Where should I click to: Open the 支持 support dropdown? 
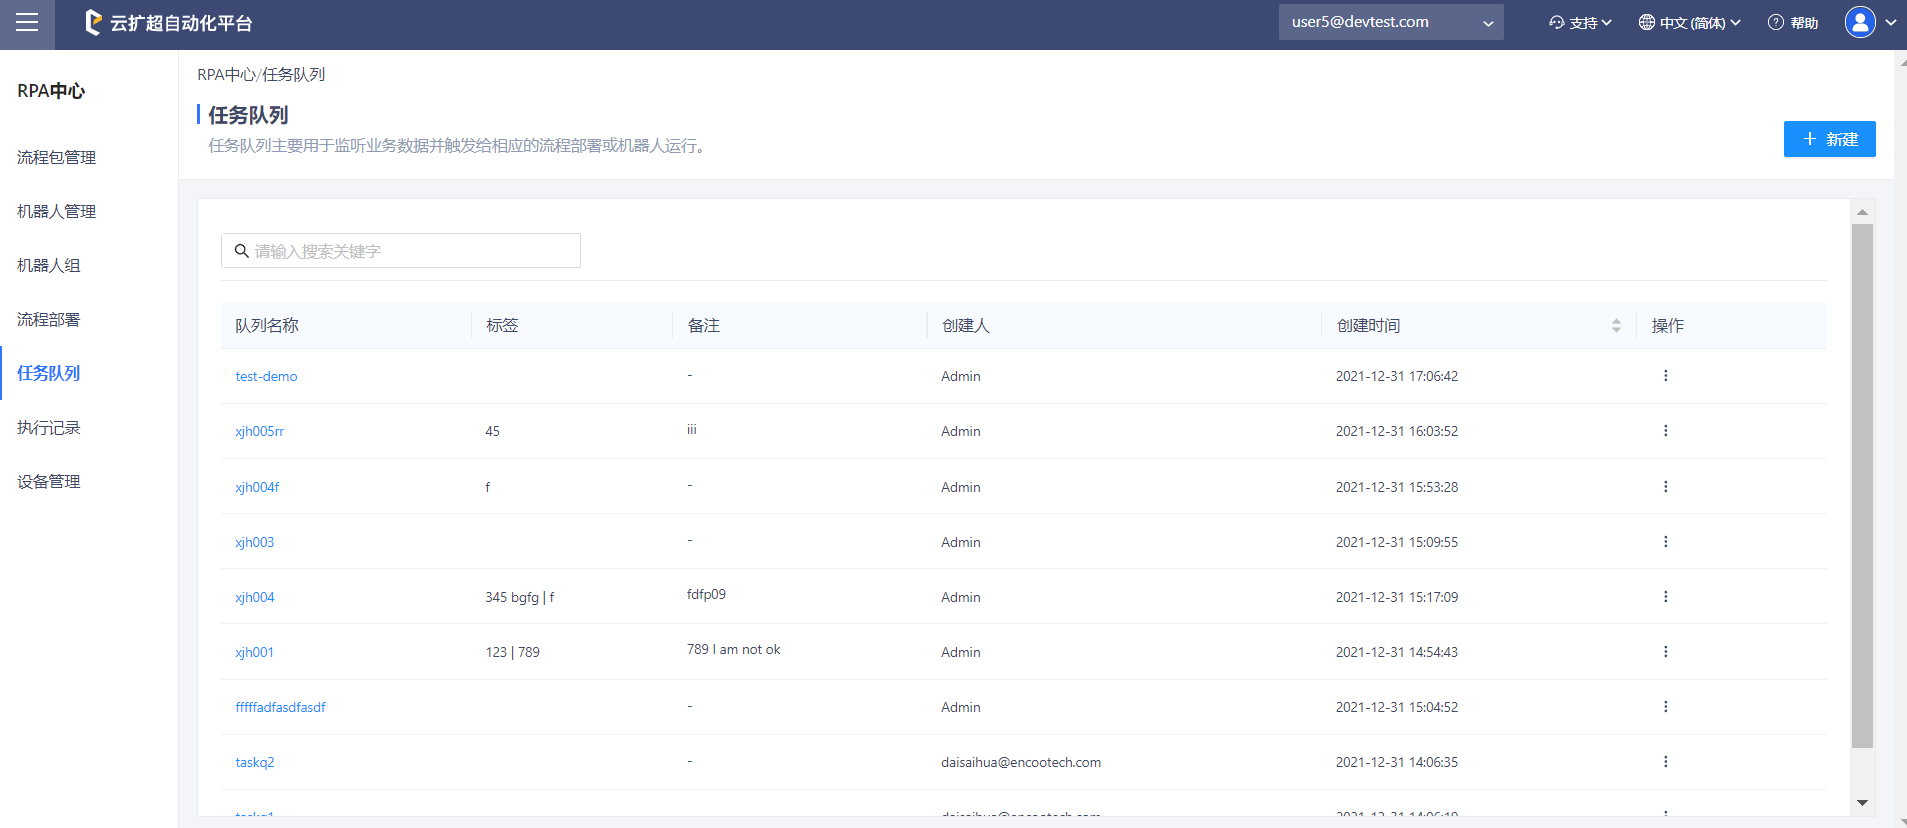pos(1580,22)
